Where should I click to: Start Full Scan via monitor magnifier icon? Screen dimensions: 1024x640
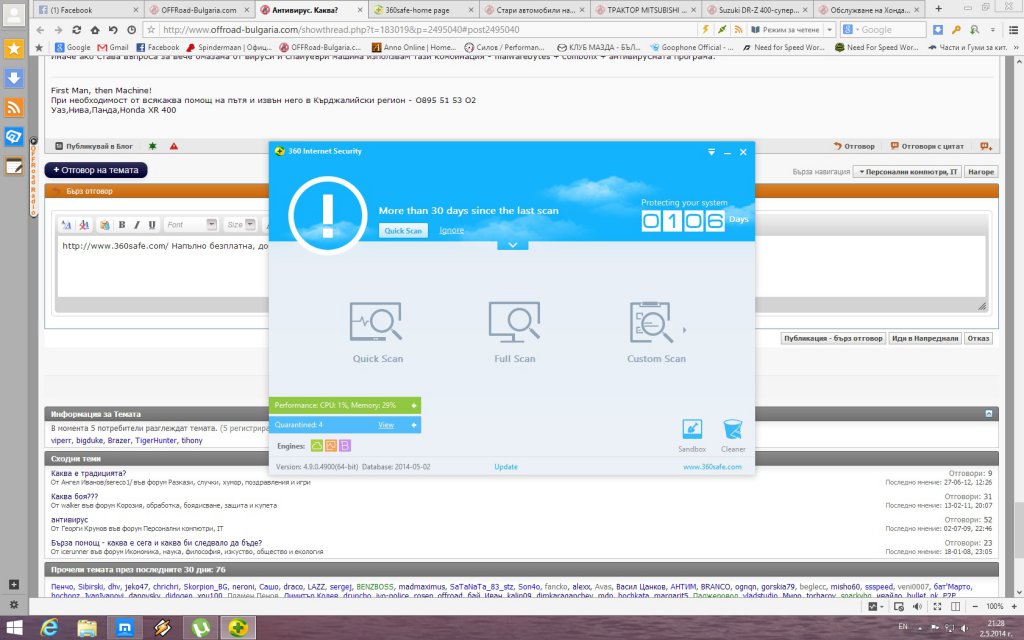(x=515, y=321)
